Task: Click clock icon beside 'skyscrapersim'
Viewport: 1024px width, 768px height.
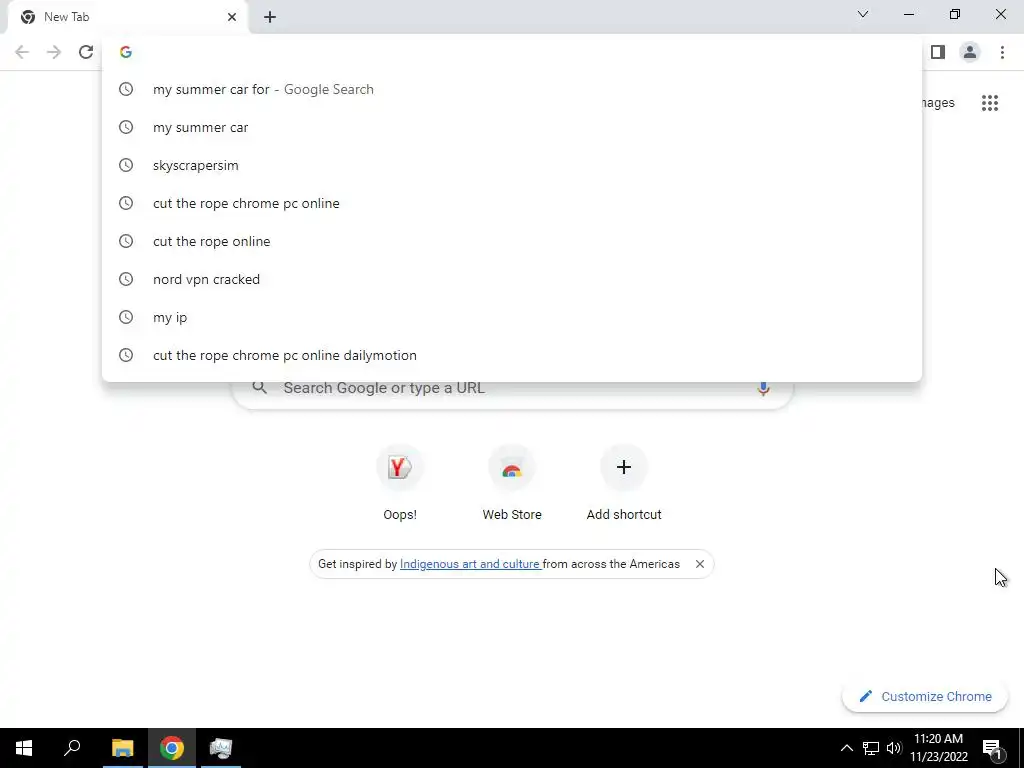Action: click(x=126, y=165)
